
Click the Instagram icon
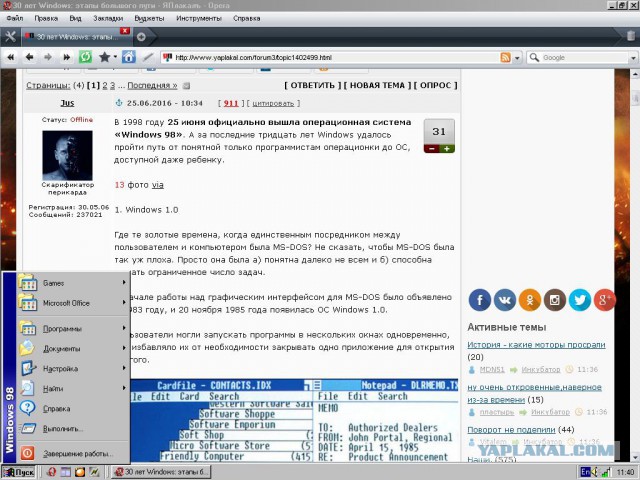pyautogui.click(x=555, y=300)
